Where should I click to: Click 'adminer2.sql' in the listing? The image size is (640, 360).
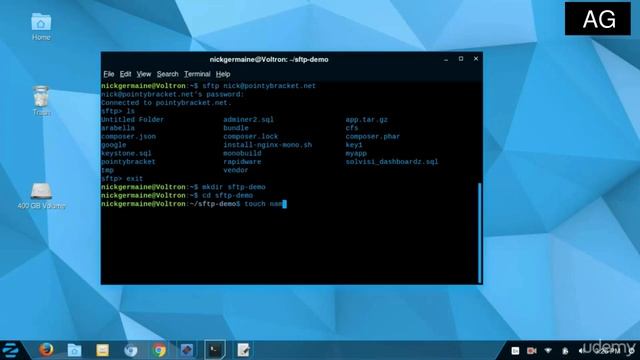(x=249, y=120)
